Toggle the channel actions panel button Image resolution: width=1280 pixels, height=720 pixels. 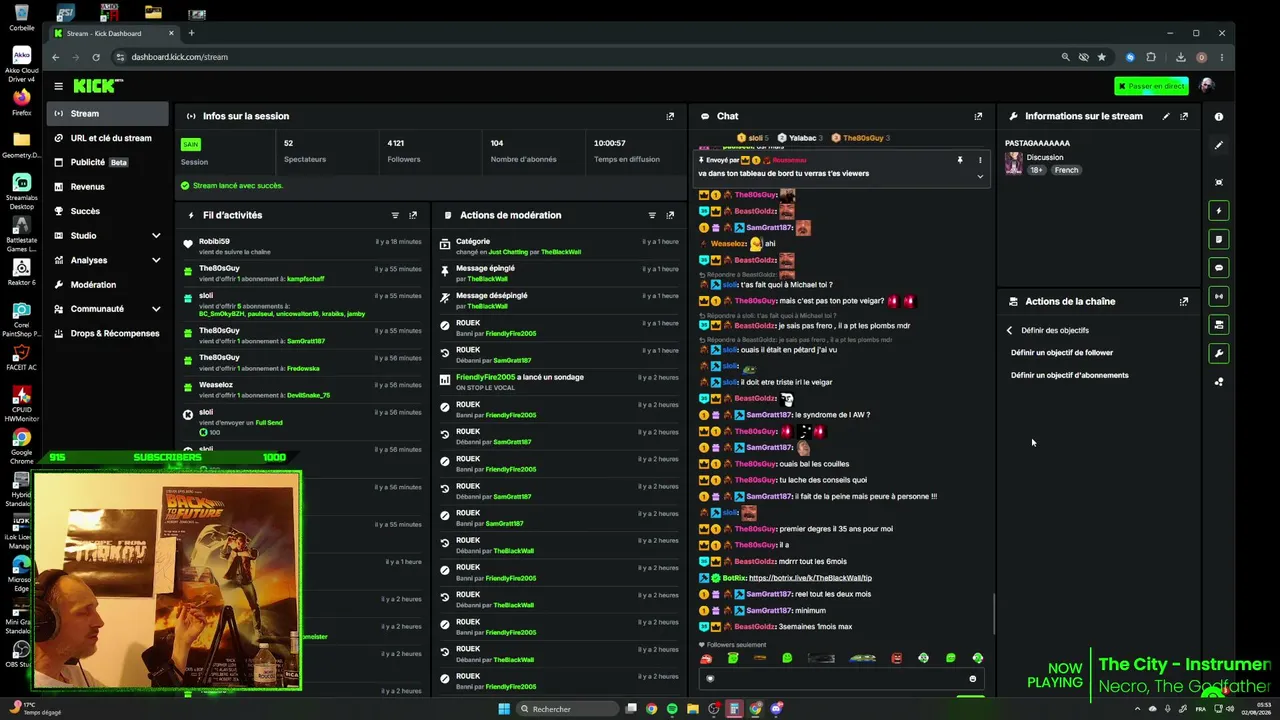pyautogui.click(x=1218, y=325)
